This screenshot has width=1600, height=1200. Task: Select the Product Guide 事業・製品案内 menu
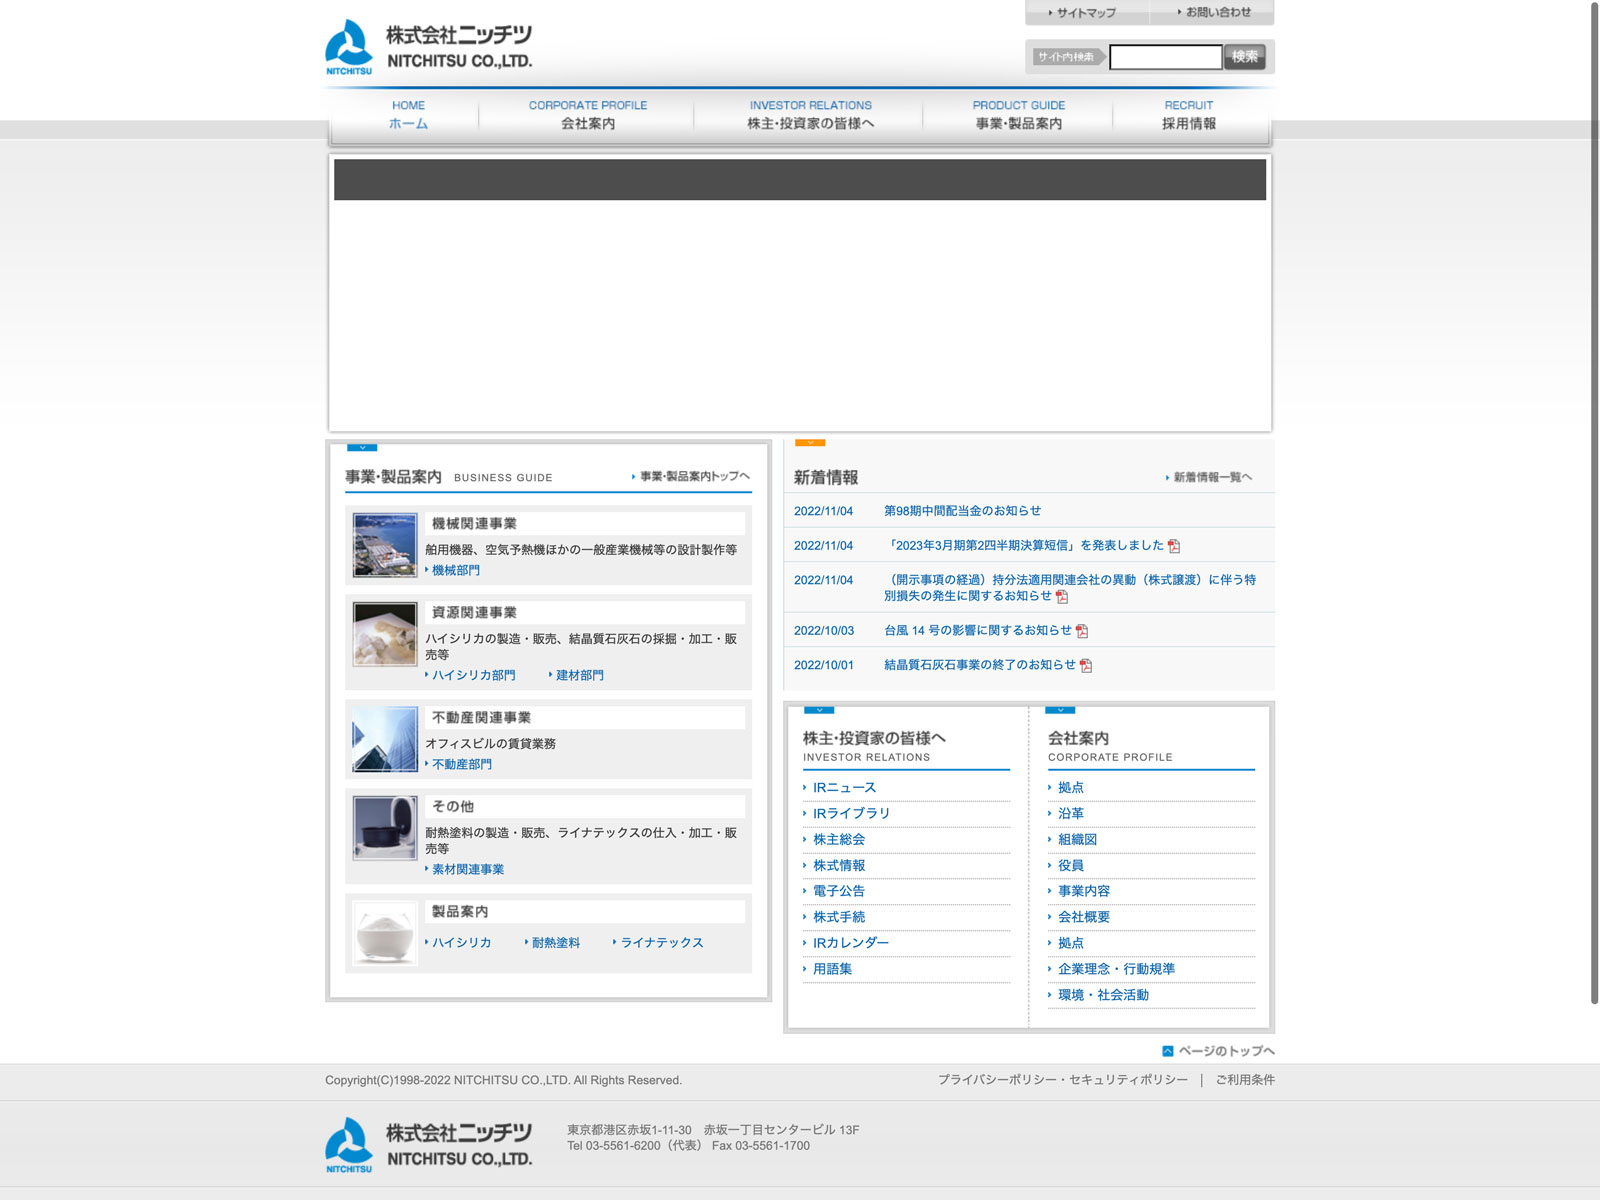tap(1018, 115)
